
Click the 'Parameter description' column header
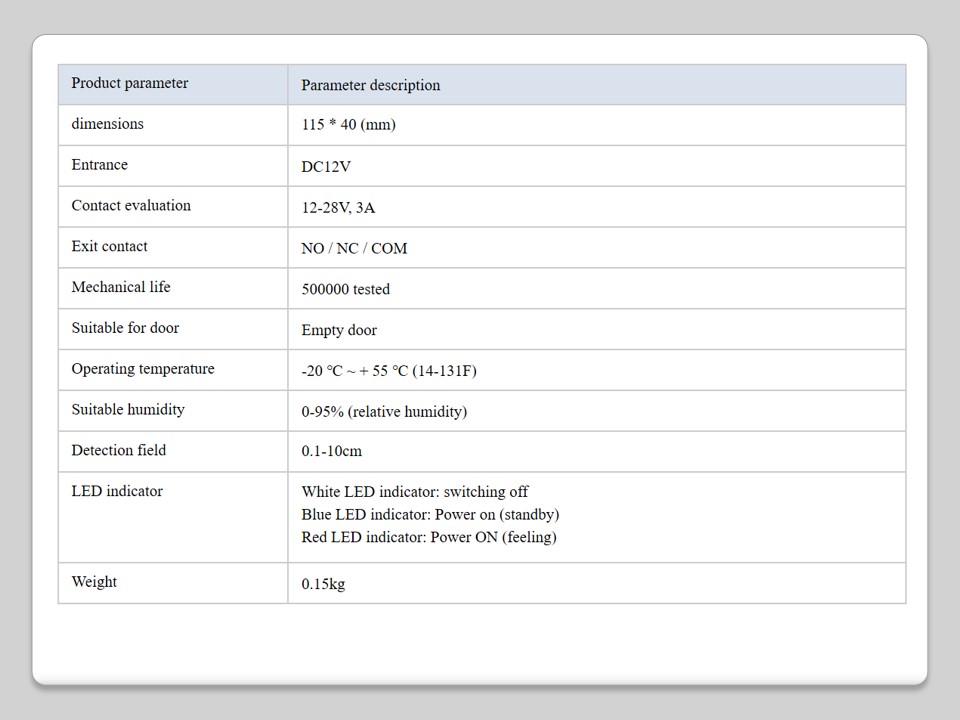pyautogui.click(x=370, y=86)
